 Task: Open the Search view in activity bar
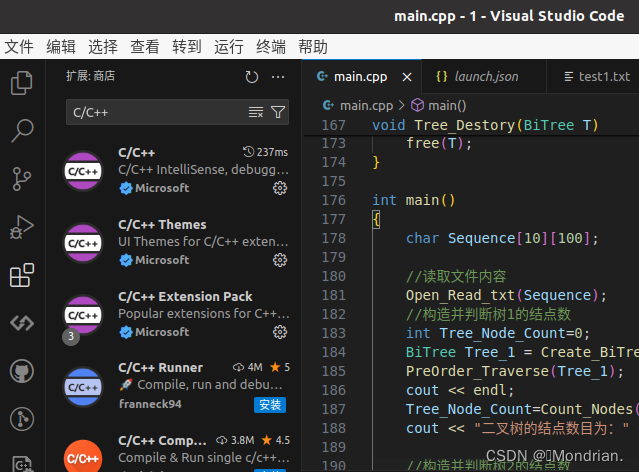click(x=22, y=131)
